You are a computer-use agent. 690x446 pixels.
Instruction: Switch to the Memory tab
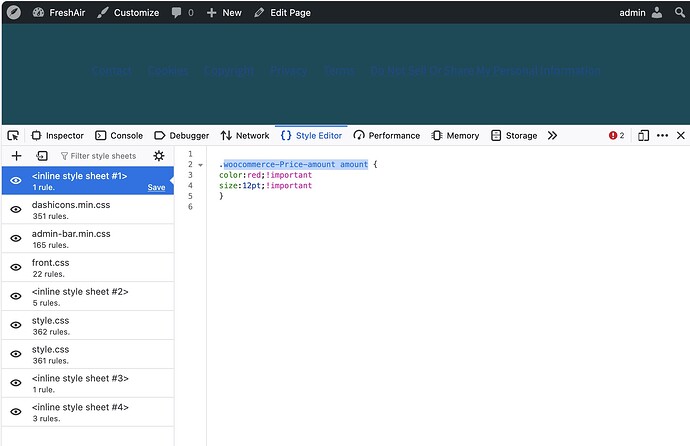pyautogui.click(x=455, y=135)
